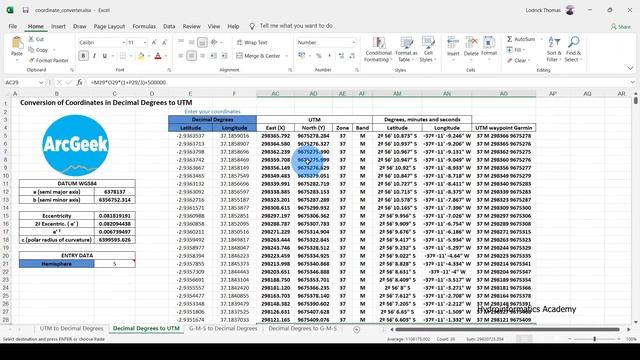Select bottom align in Alignment group
Image resolution: width=640 pixels, height=360 pixels.
point(202,42)
